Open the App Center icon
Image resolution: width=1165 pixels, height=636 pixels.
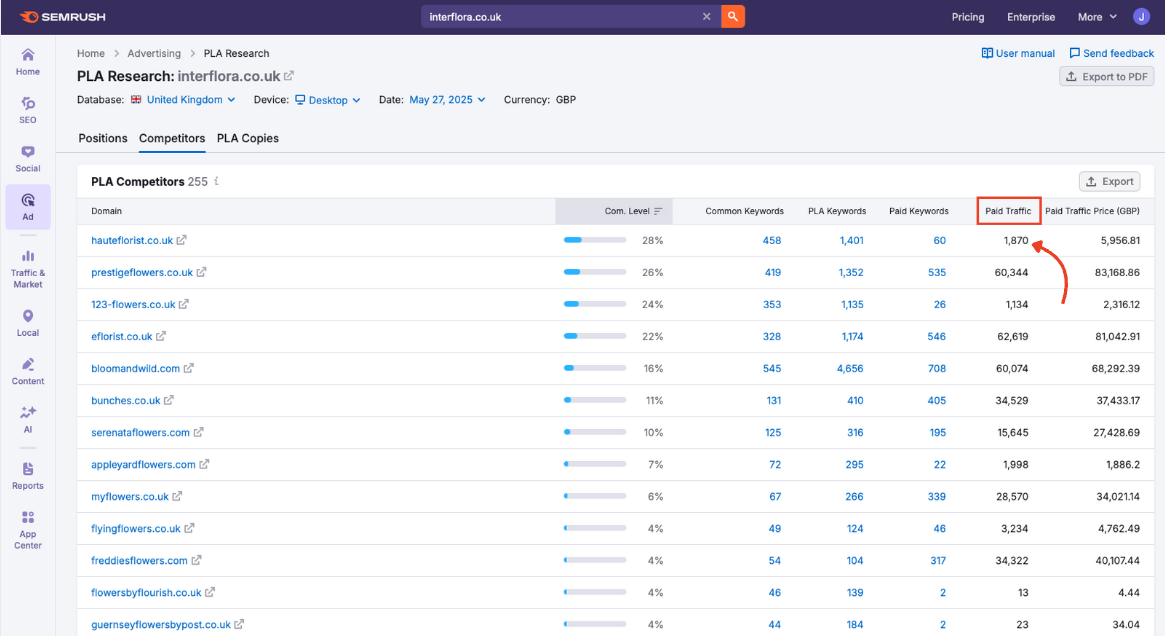tap(28, 529)
